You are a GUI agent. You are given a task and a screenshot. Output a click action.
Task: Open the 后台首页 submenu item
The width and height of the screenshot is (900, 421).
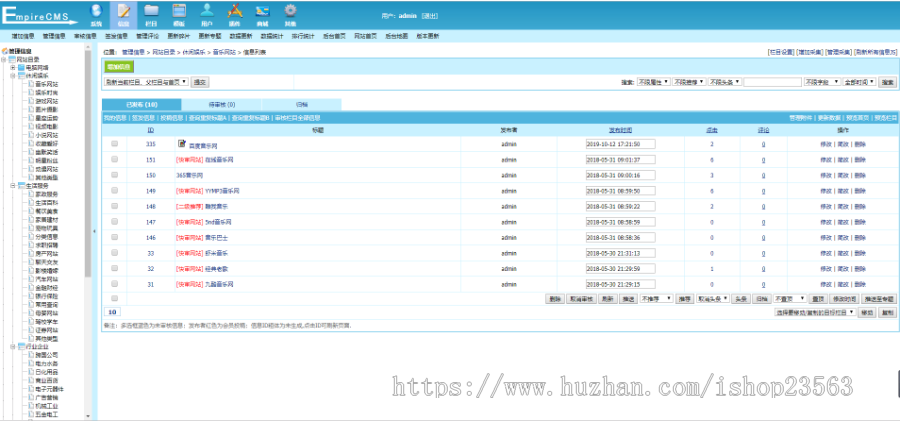coord(334,36)
